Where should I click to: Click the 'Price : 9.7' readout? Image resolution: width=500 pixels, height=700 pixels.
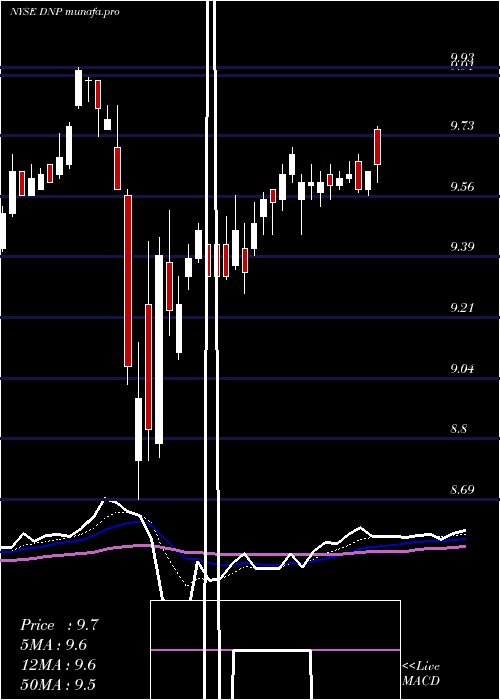59,625
